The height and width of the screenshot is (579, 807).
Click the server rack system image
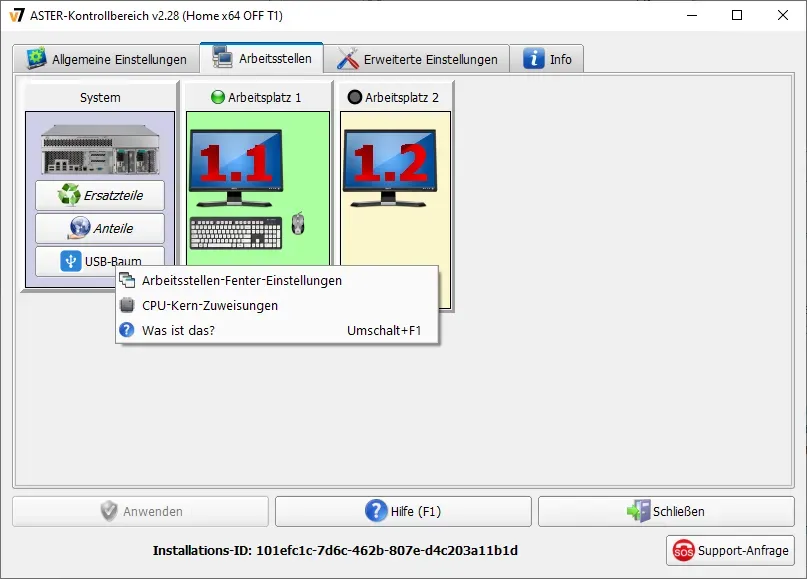click(x=99, y=150)
